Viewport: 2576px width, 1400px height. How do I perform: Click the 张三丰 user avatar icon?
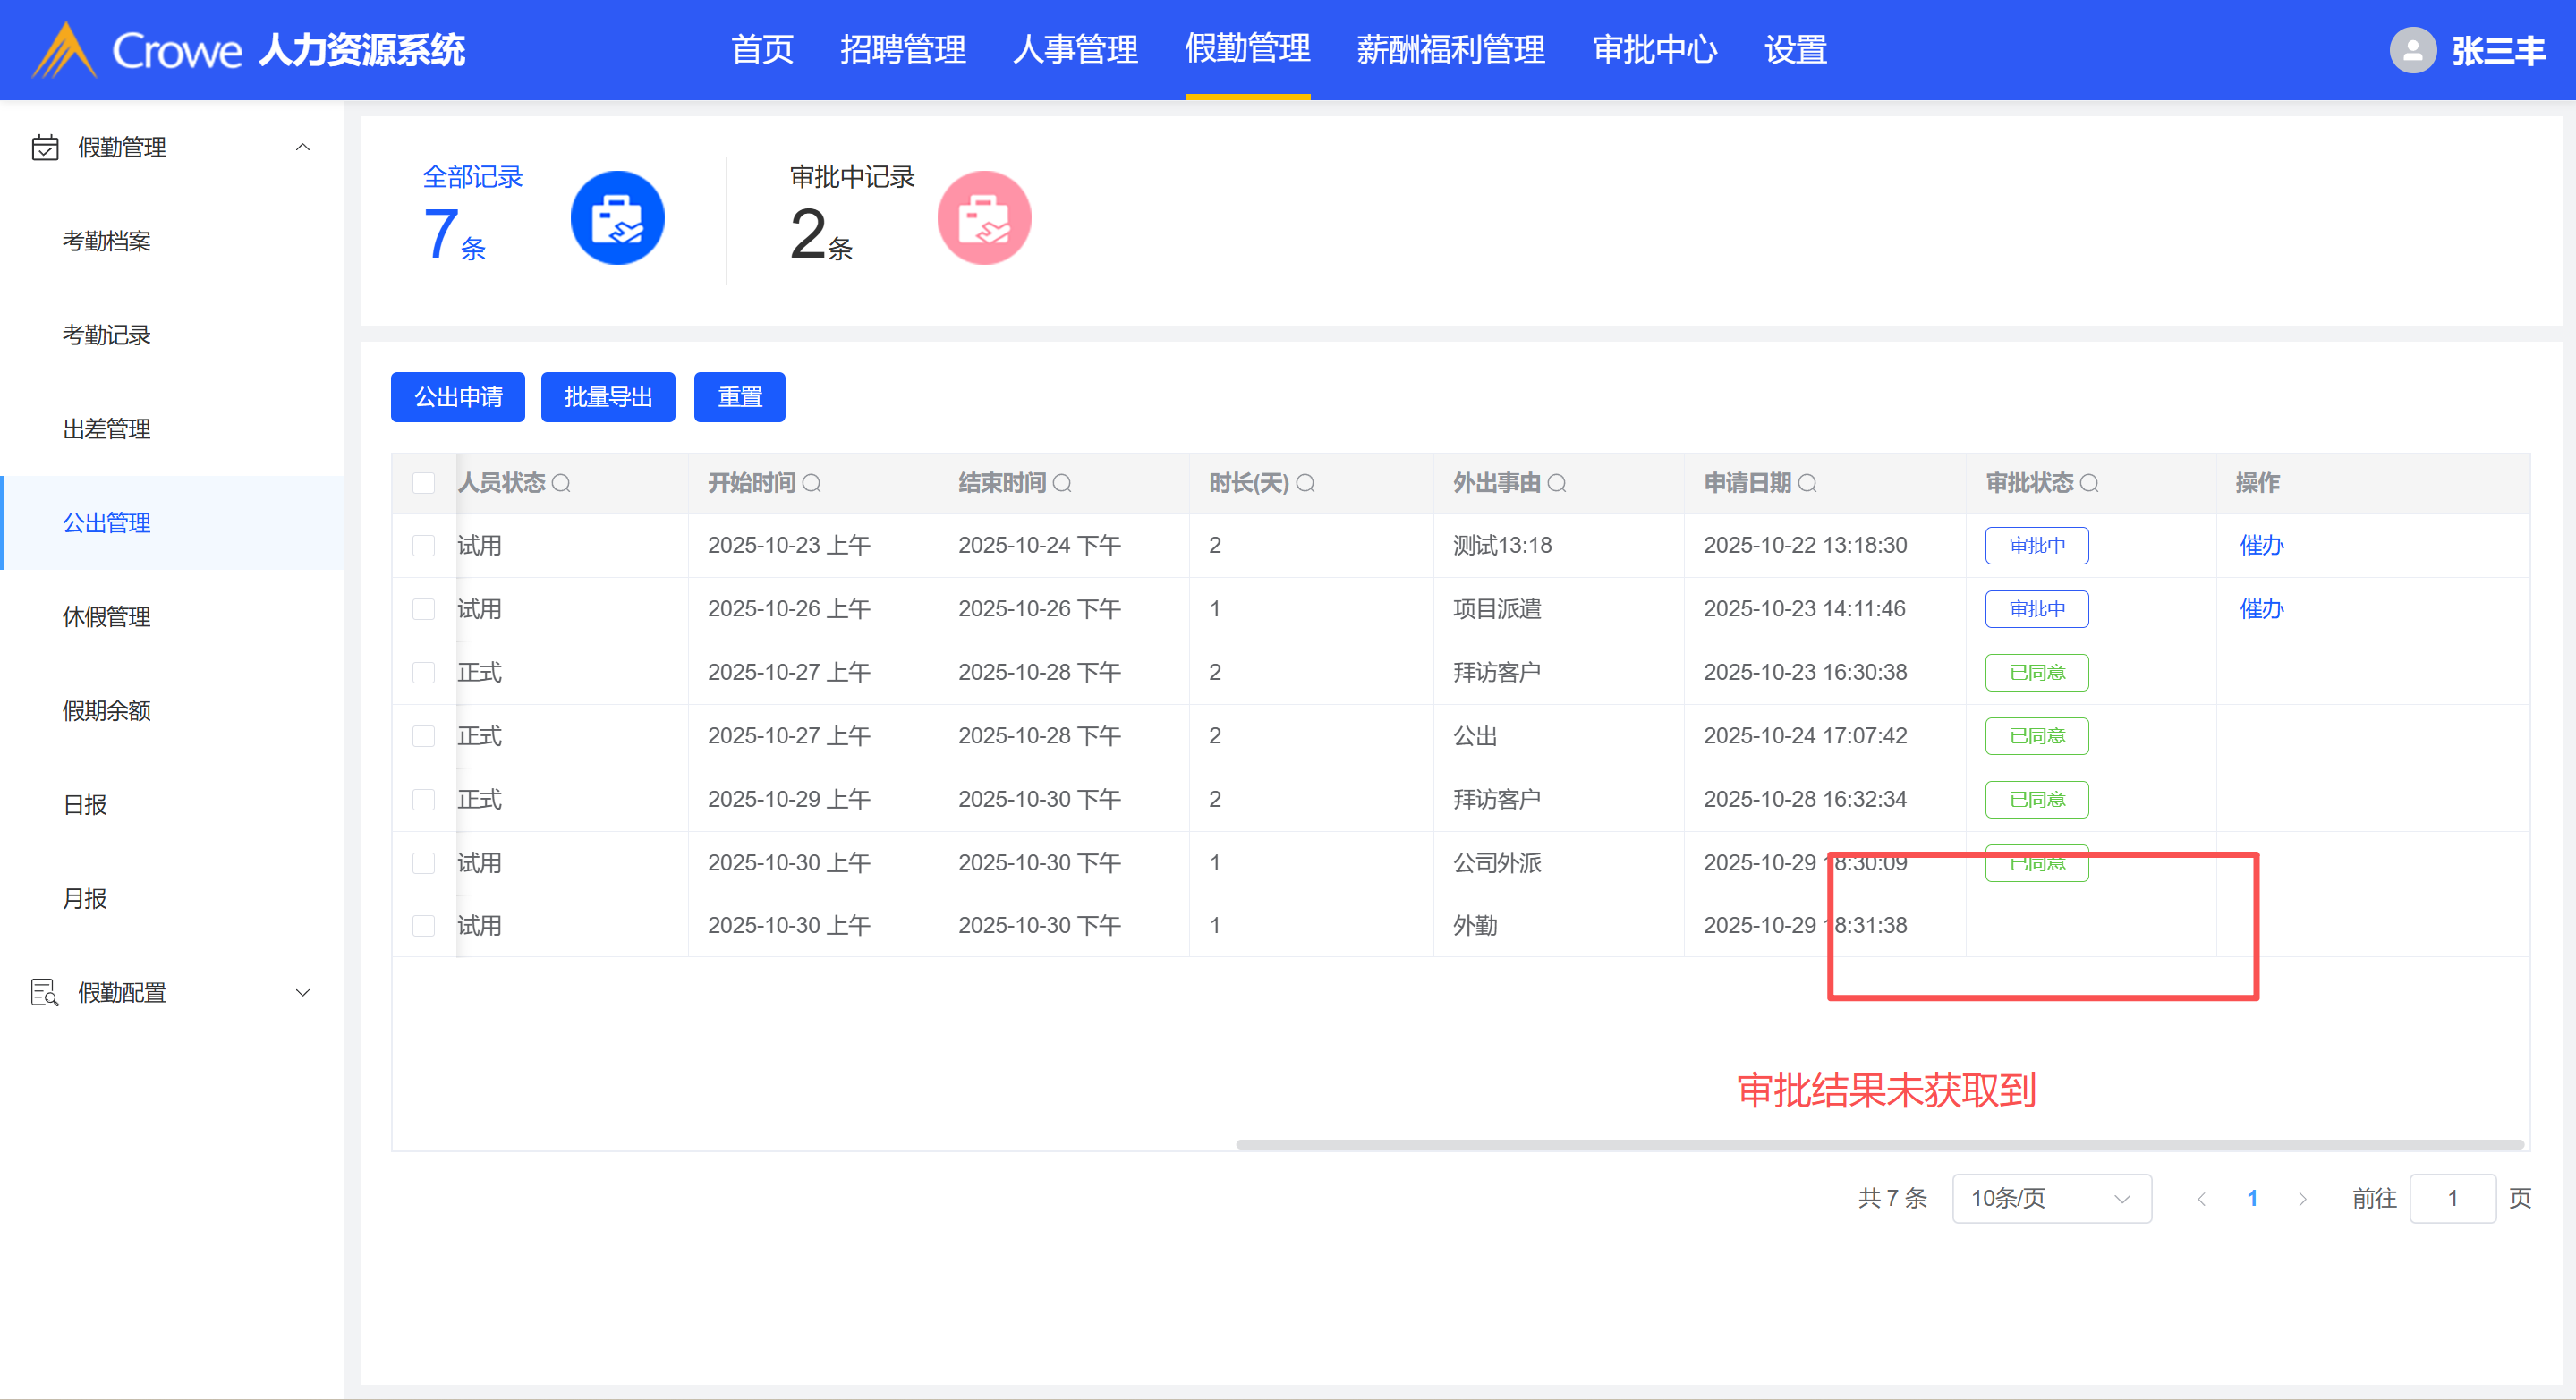(2412, 50)
